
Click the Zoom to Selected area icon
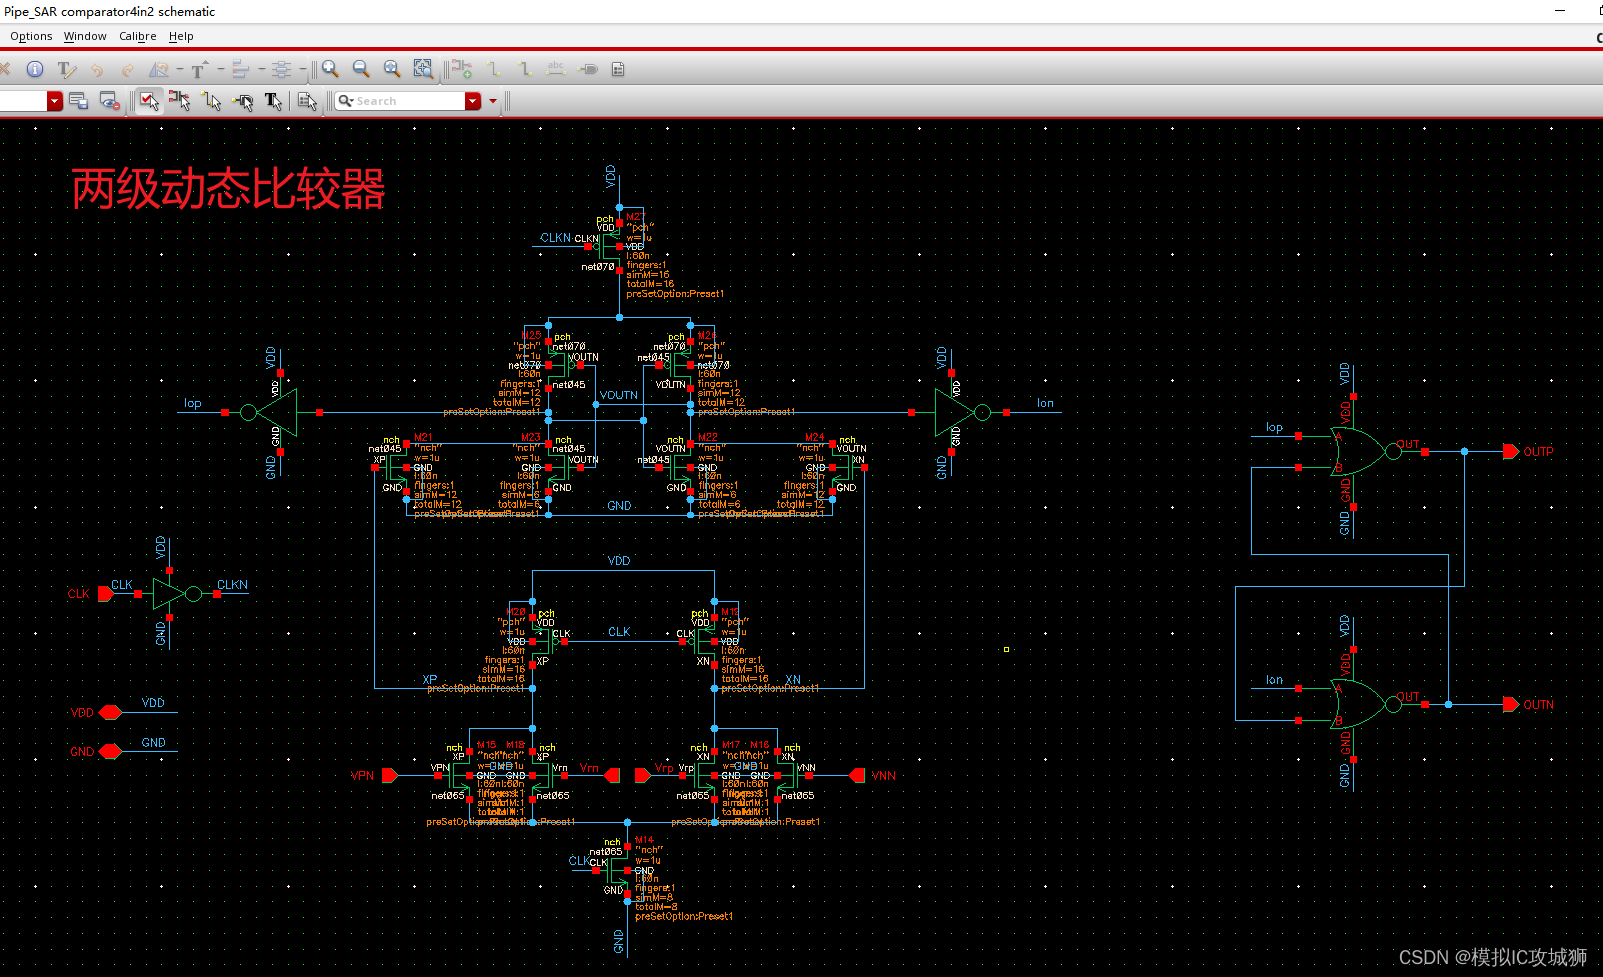424,69
